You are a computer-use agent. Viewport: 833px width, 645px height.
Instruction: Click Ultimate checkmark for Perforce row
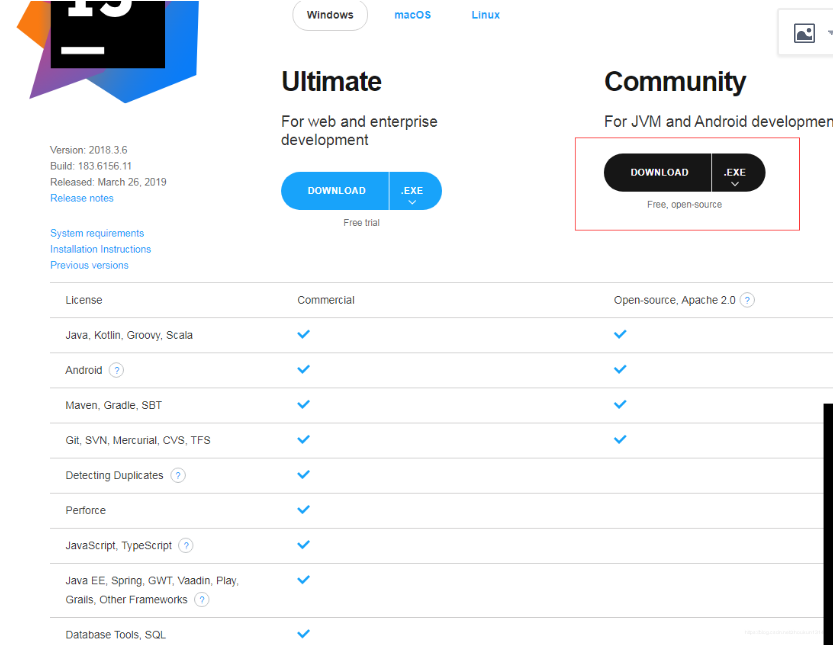coord(303,510)
